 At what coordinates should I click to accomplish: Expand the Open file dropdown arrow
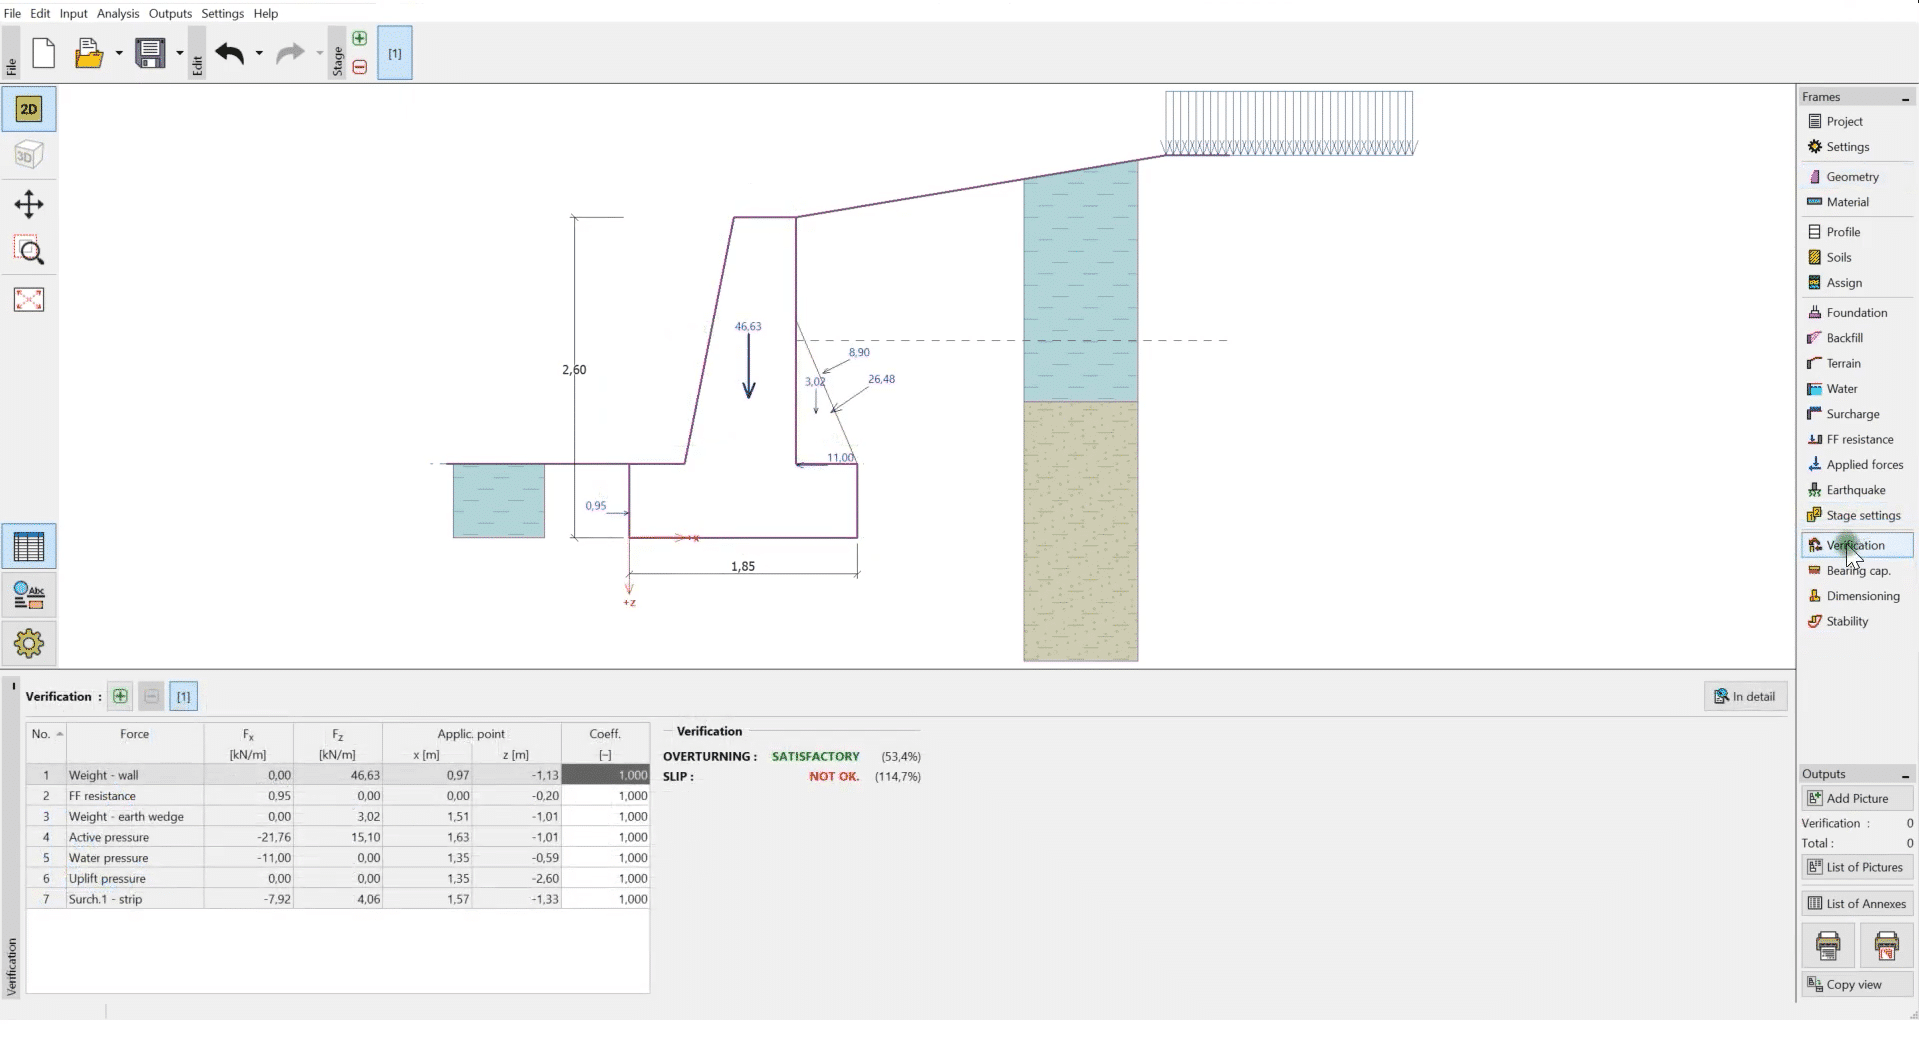tap(119, 53)
